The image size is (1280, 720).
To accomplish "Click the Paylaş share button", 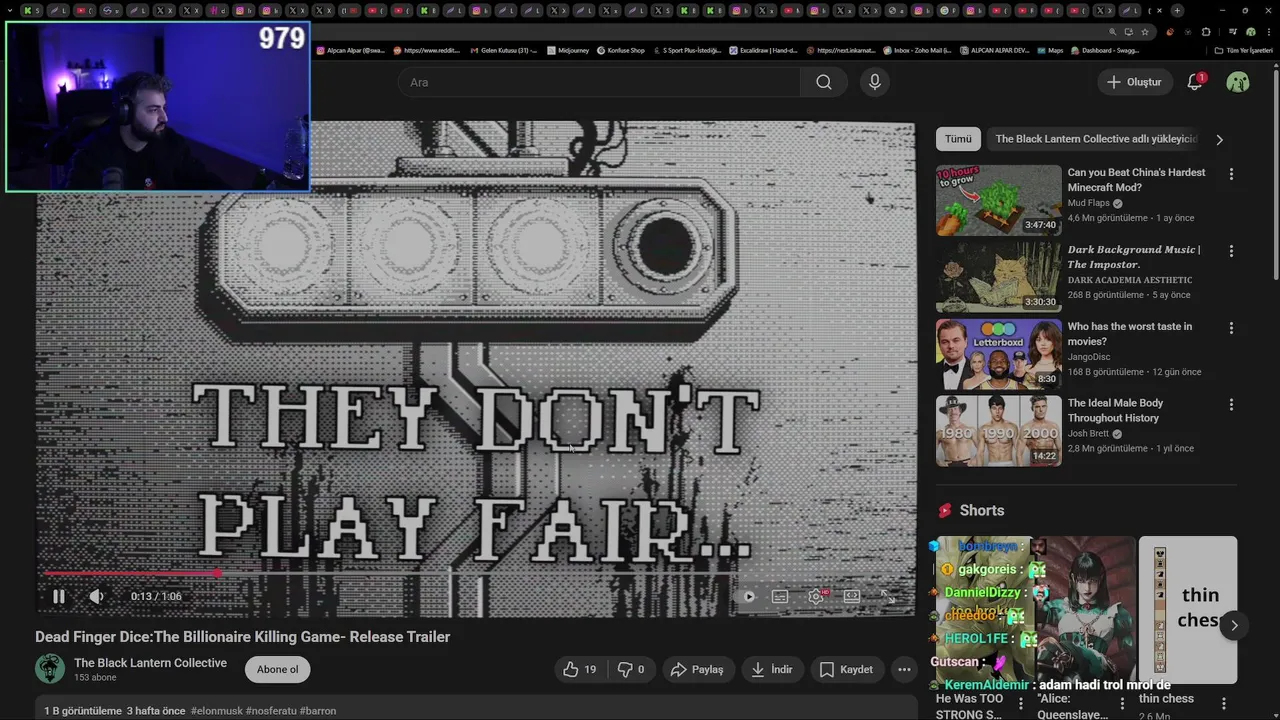I will (697, 669).
